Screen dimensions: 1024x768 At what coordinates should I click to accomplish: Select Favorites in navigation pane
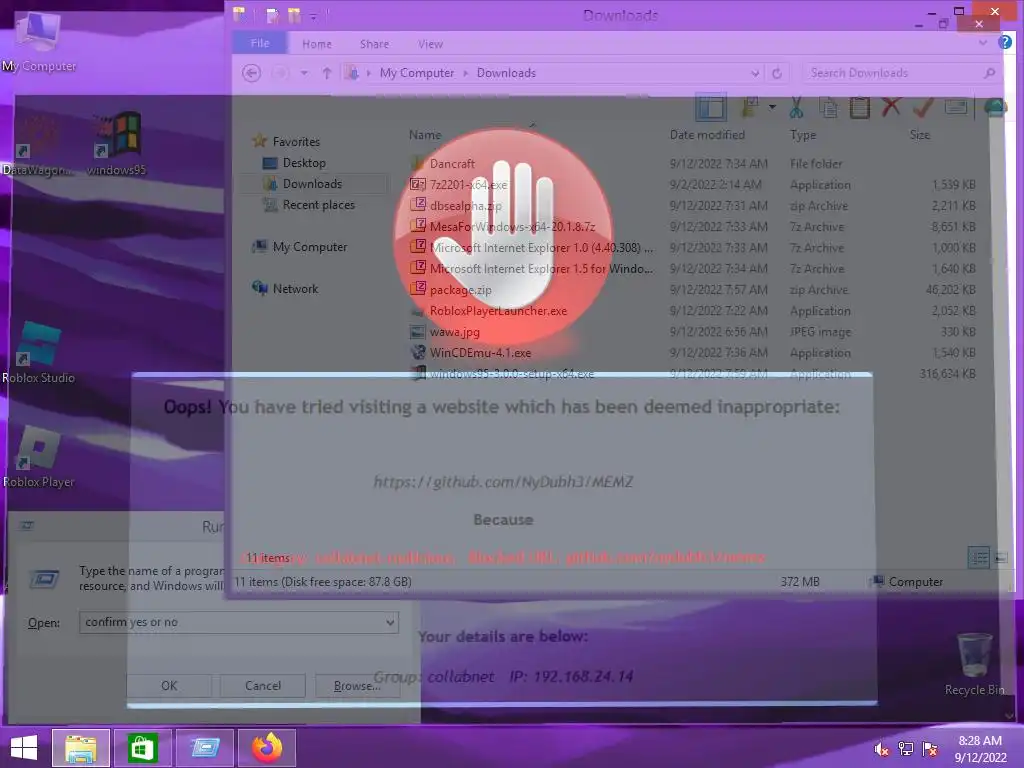pos(296,142)
